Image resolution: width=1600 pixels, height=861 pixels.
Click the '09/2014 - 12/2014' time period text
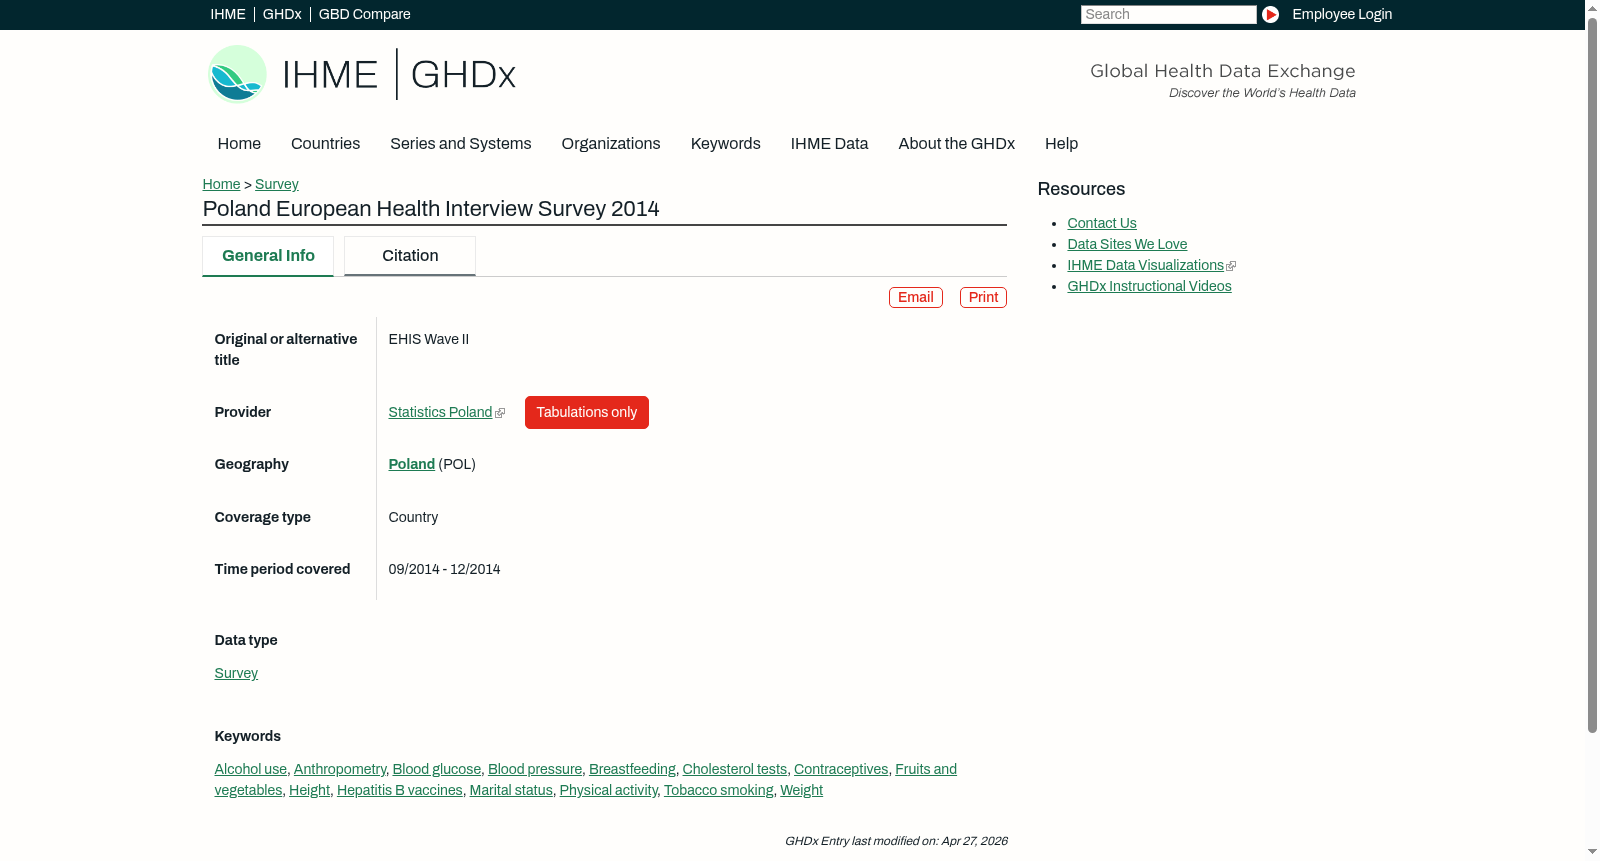(444, 570)
